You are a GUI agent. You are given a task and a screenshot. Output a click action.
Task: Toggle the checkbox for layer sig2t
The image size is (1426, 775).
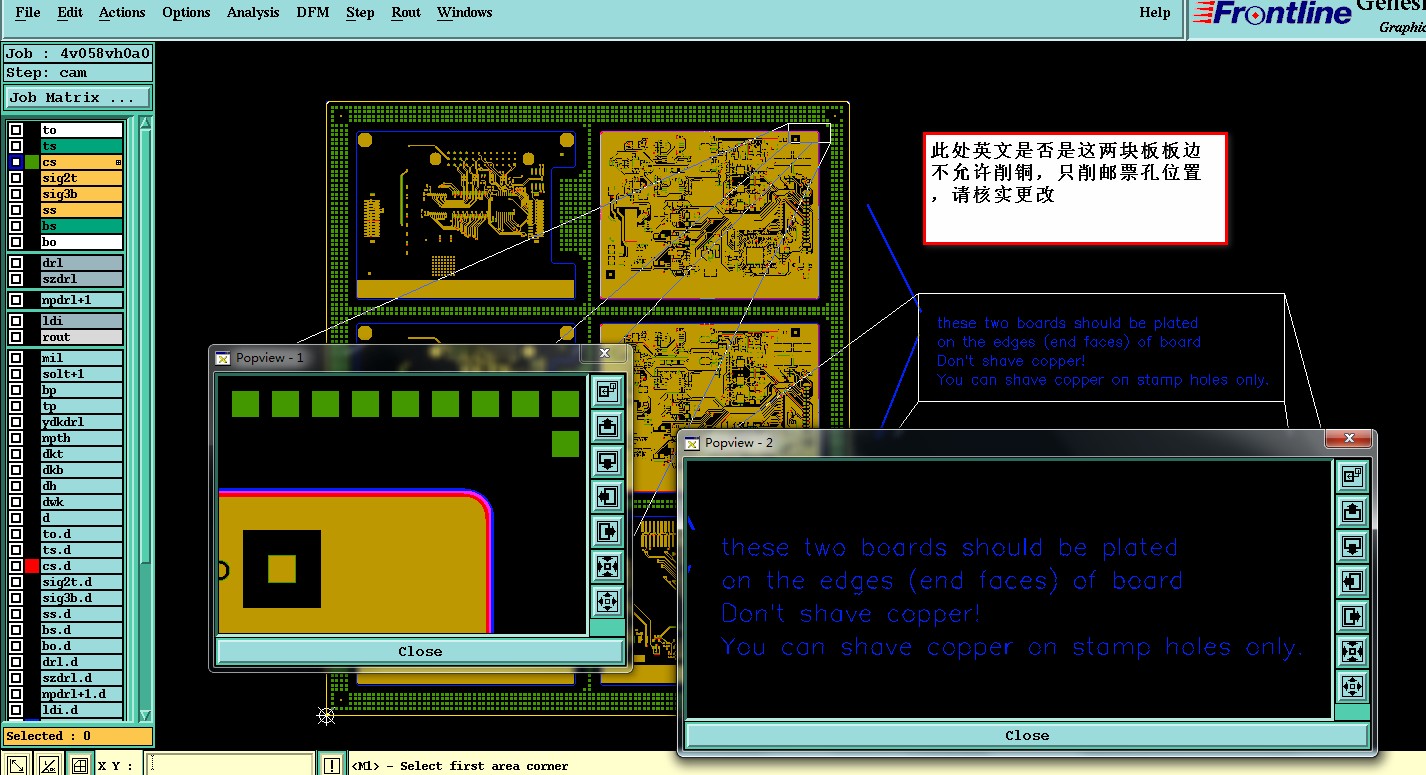(16, 178)
